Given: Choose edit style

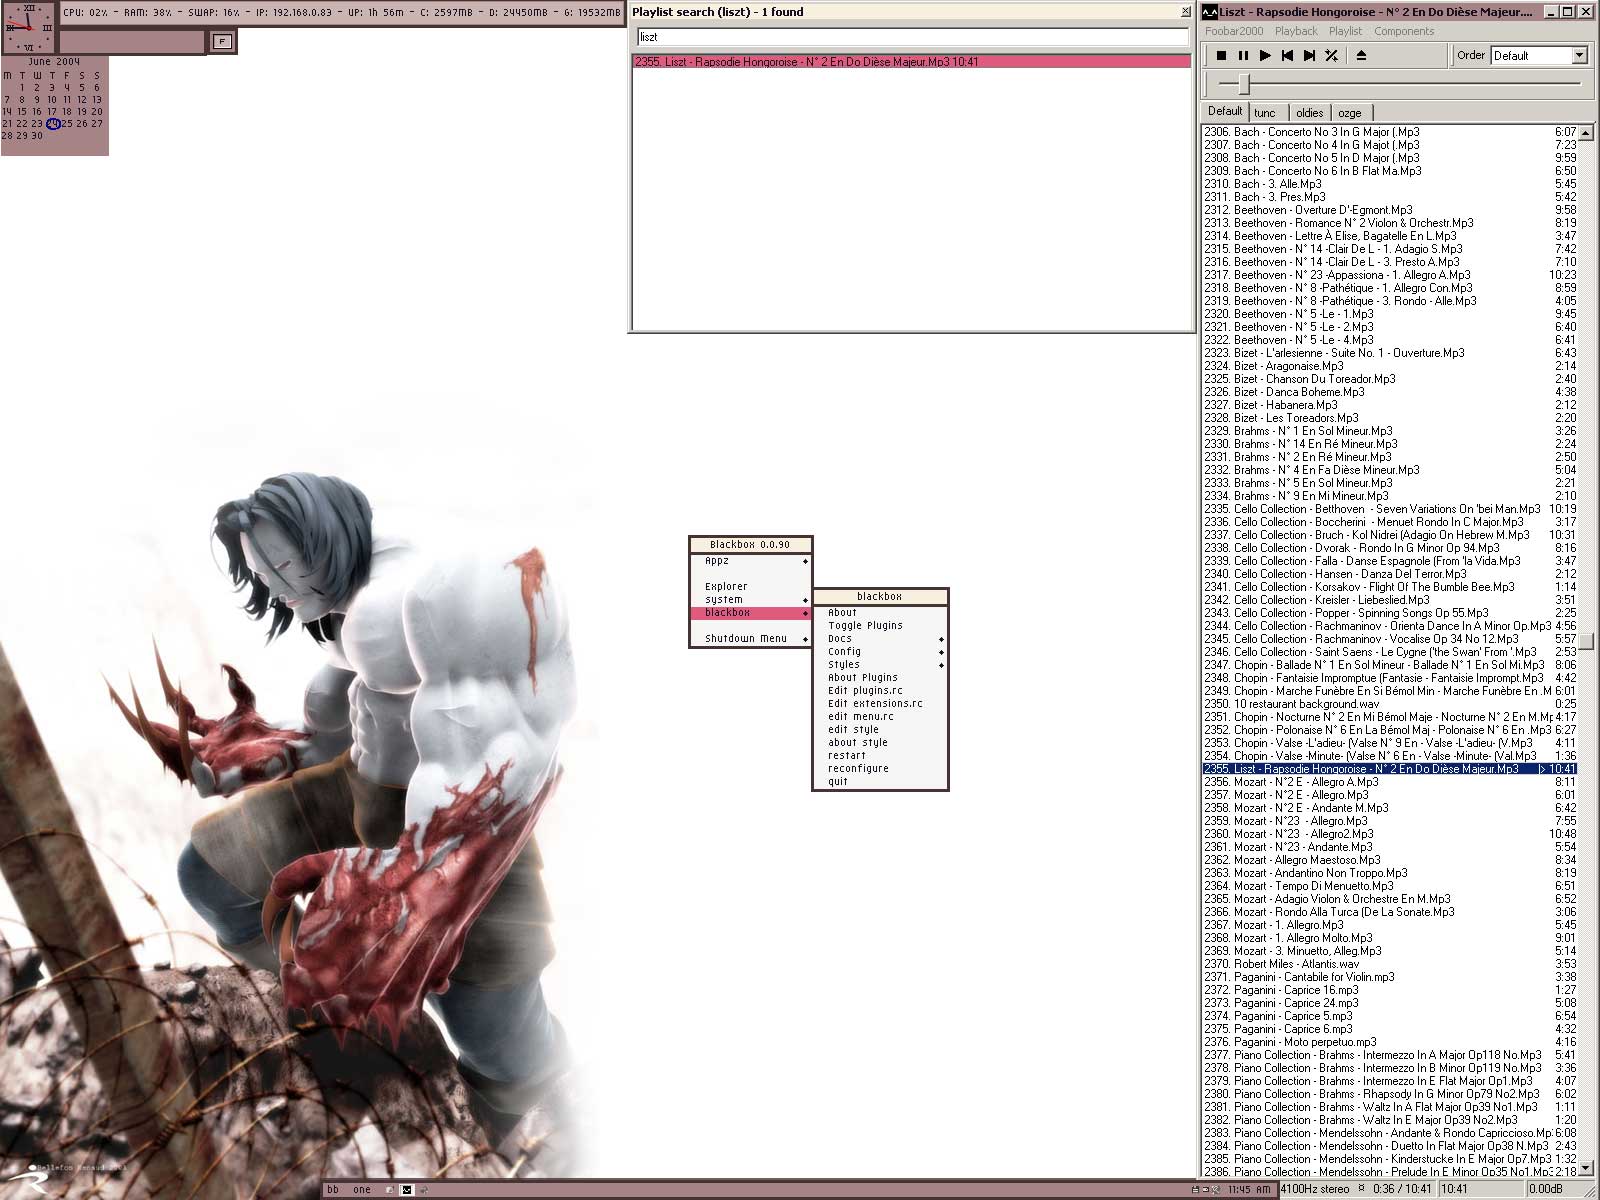Looking at the screenshot, I should coord(880,730).
